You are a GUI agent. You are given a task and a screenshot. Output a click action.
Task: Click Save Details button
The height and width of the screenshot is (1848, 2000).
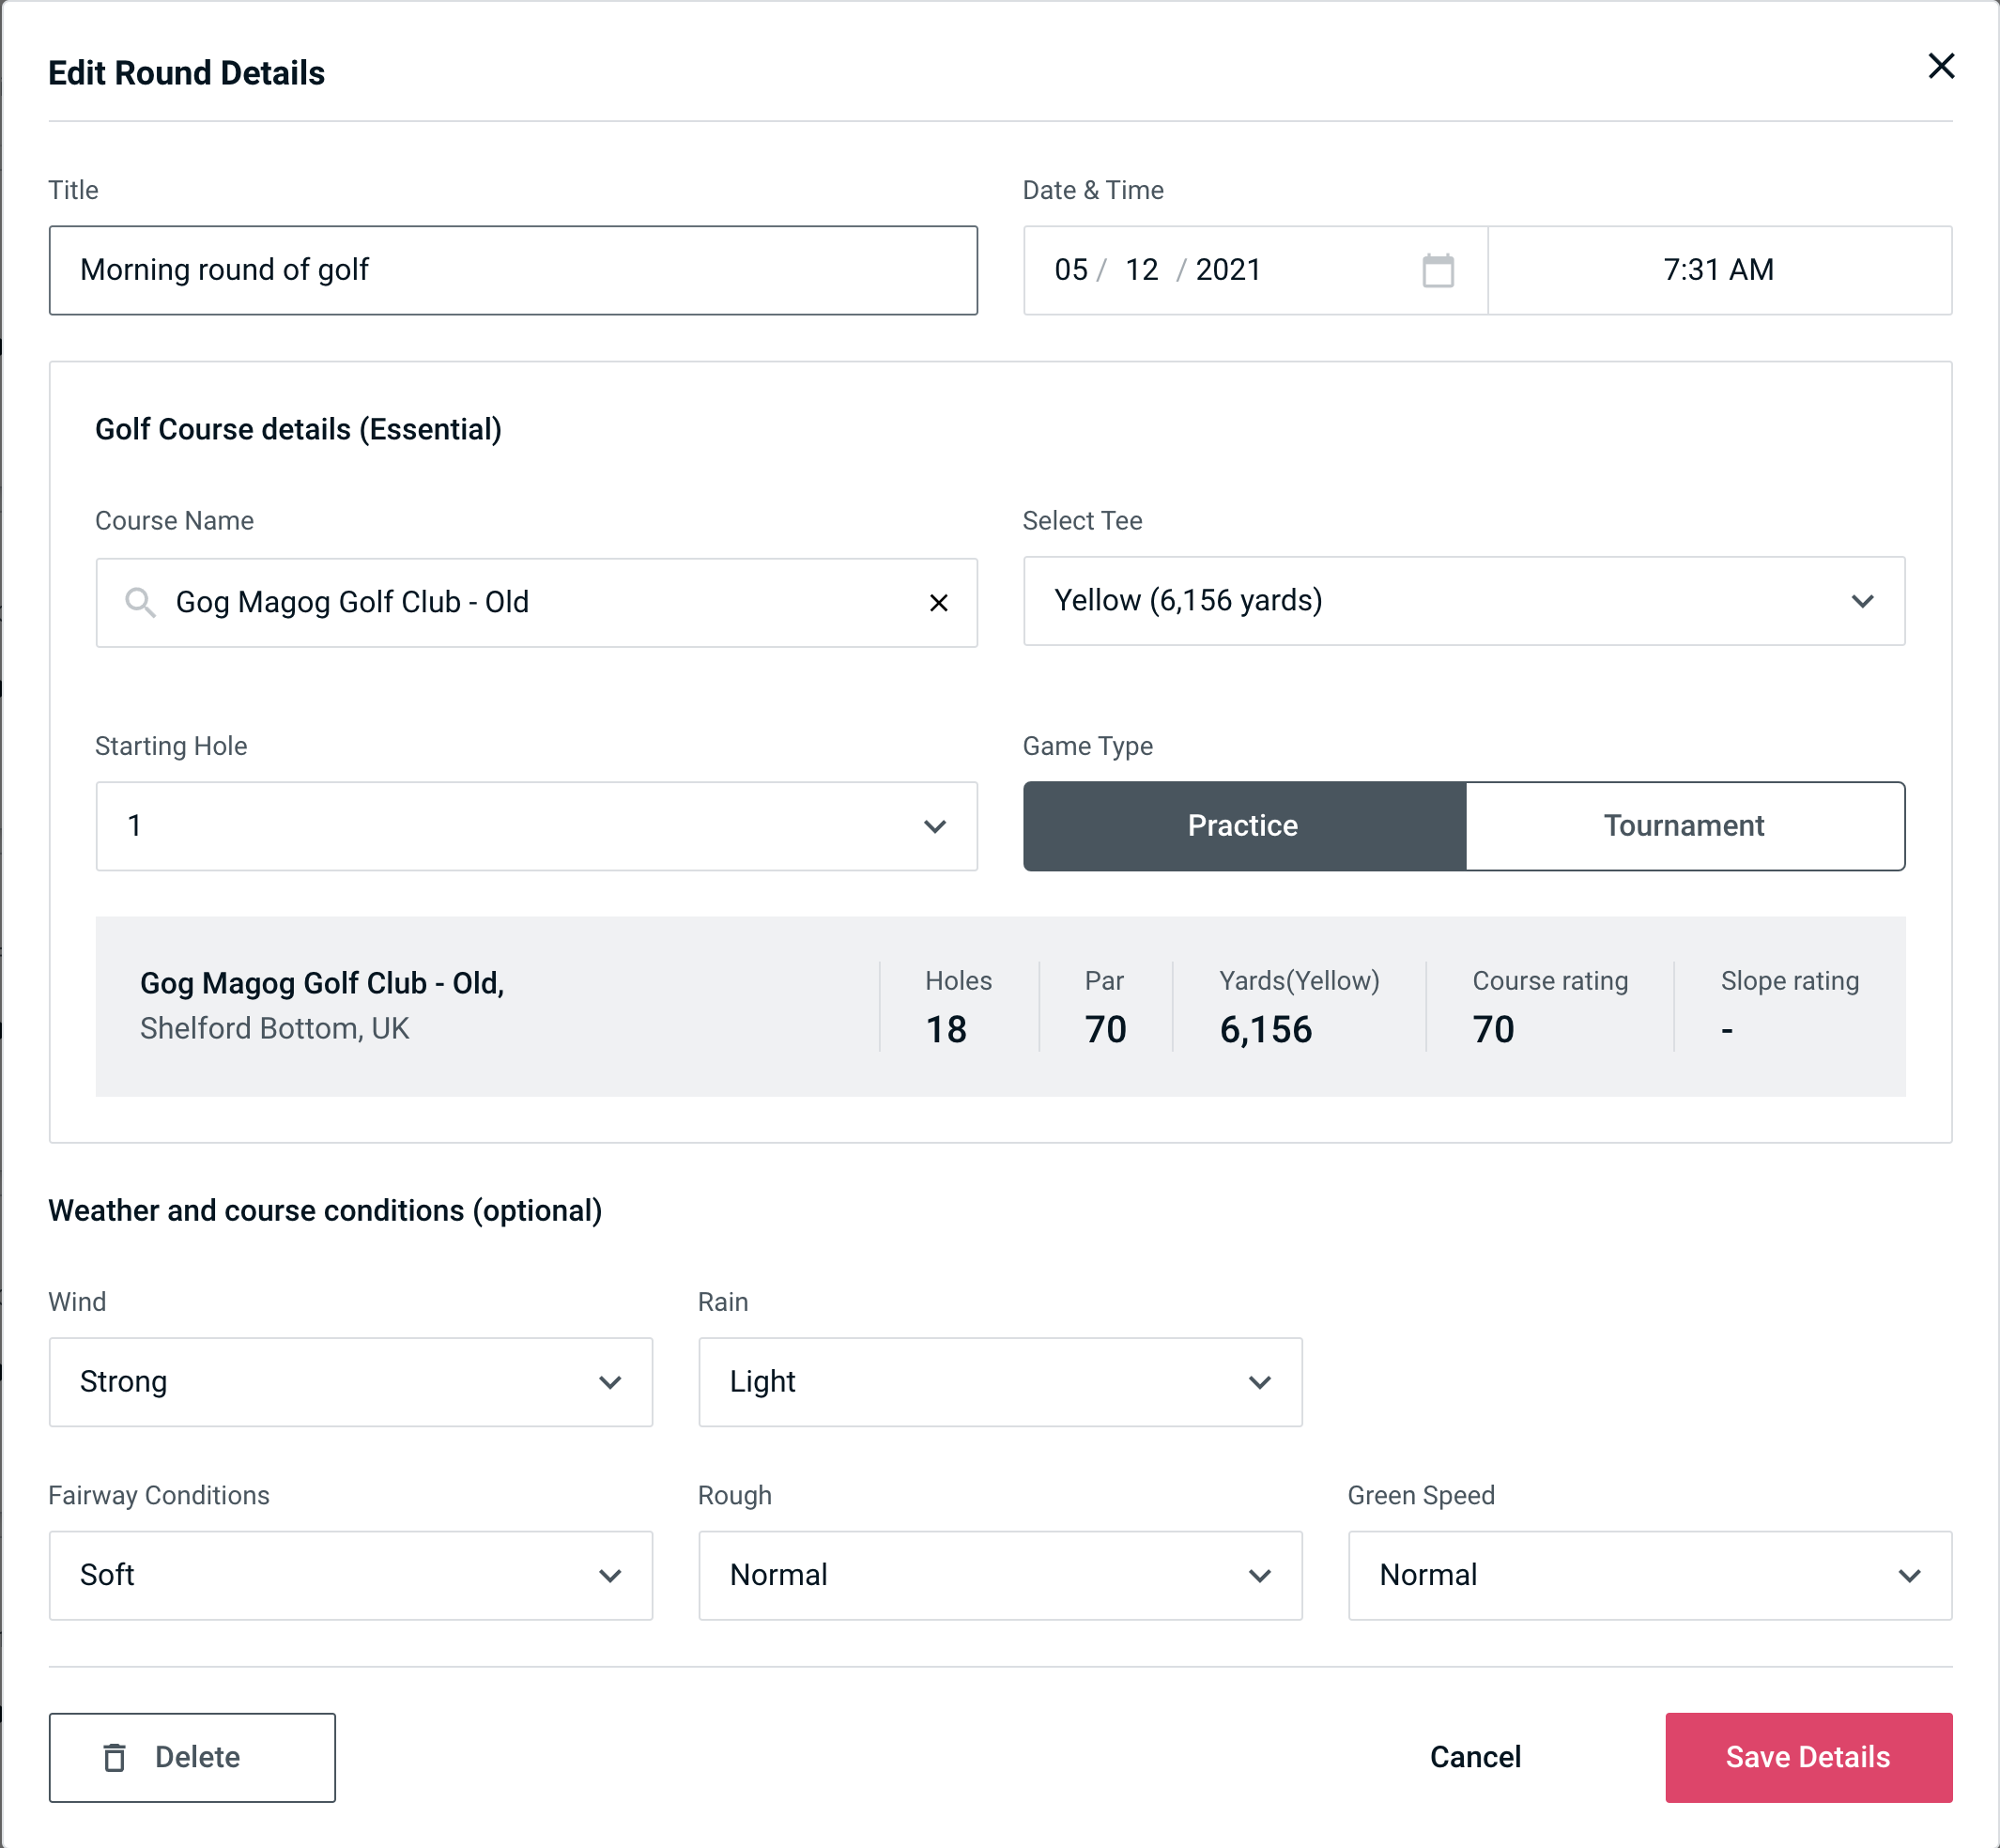point(1807,1758)
